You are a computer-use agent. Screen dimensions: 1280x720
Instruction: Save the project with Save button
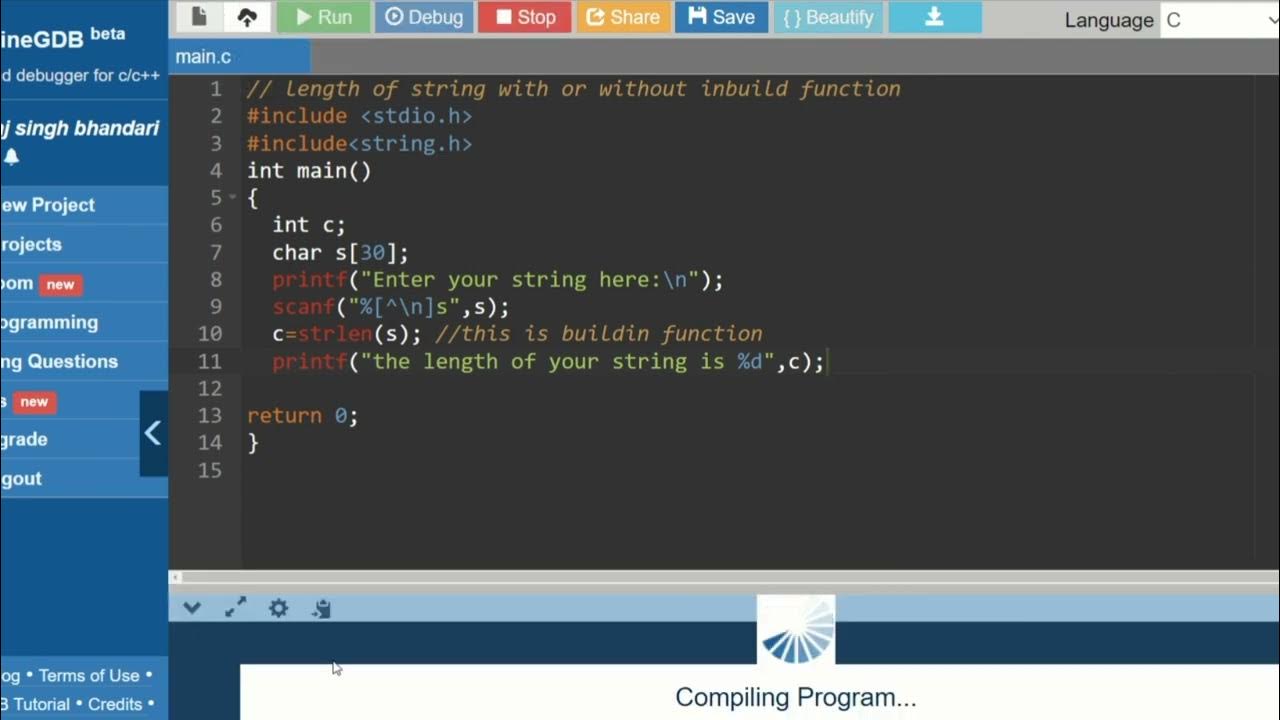point(722,17)
